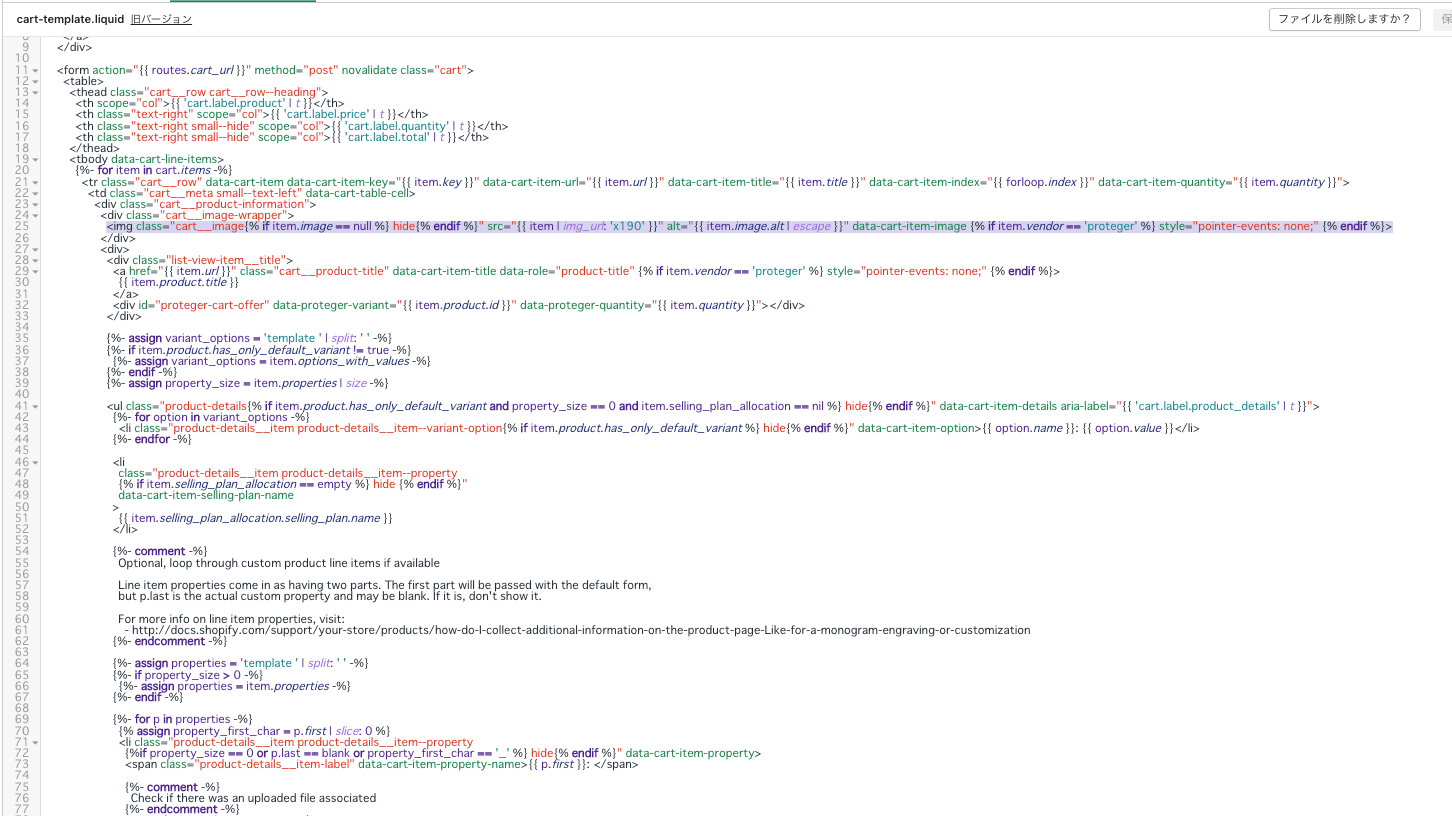Click 'for p in properties' line
1452x816 pixels.
183,720
